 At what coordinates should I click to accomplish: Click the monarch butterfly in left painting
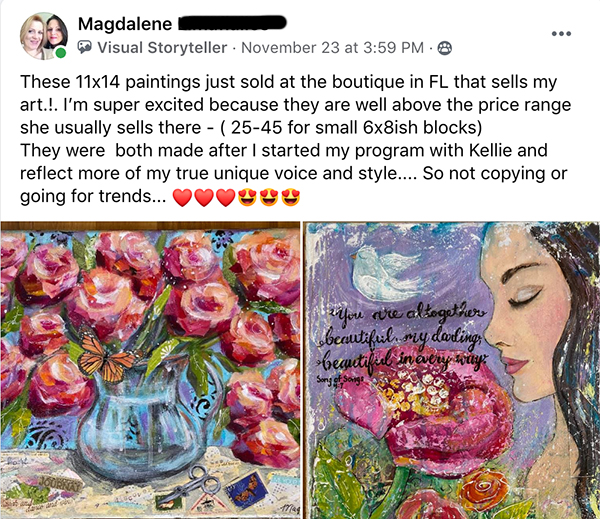[x=104, y=358]
